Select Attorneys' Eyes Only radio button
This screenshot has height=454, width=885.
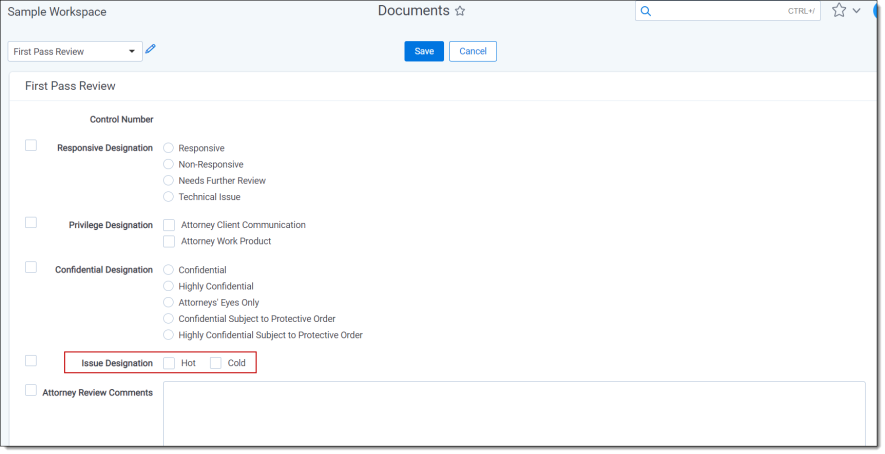tap(169, 302)
